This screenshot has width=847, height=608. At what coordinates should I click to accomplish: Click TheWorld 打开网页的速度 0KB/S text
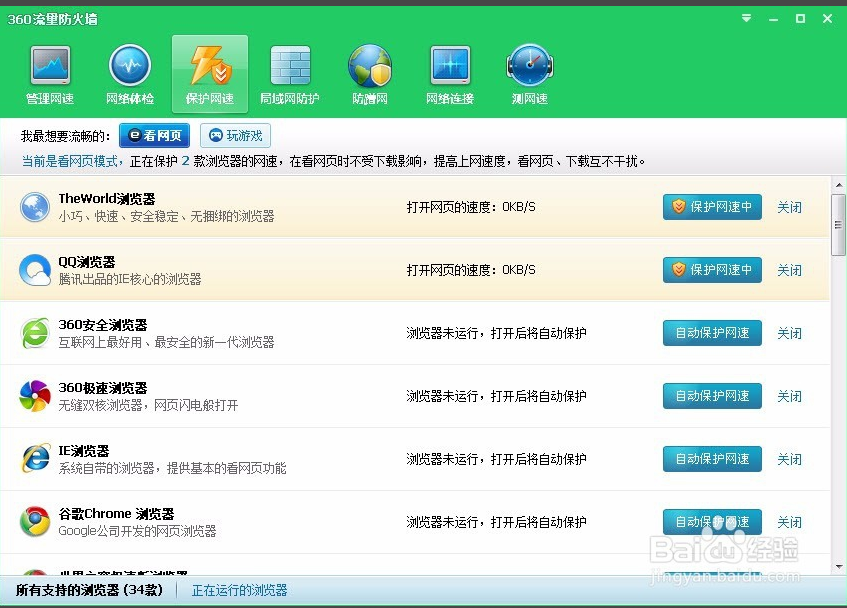point(471,207)
